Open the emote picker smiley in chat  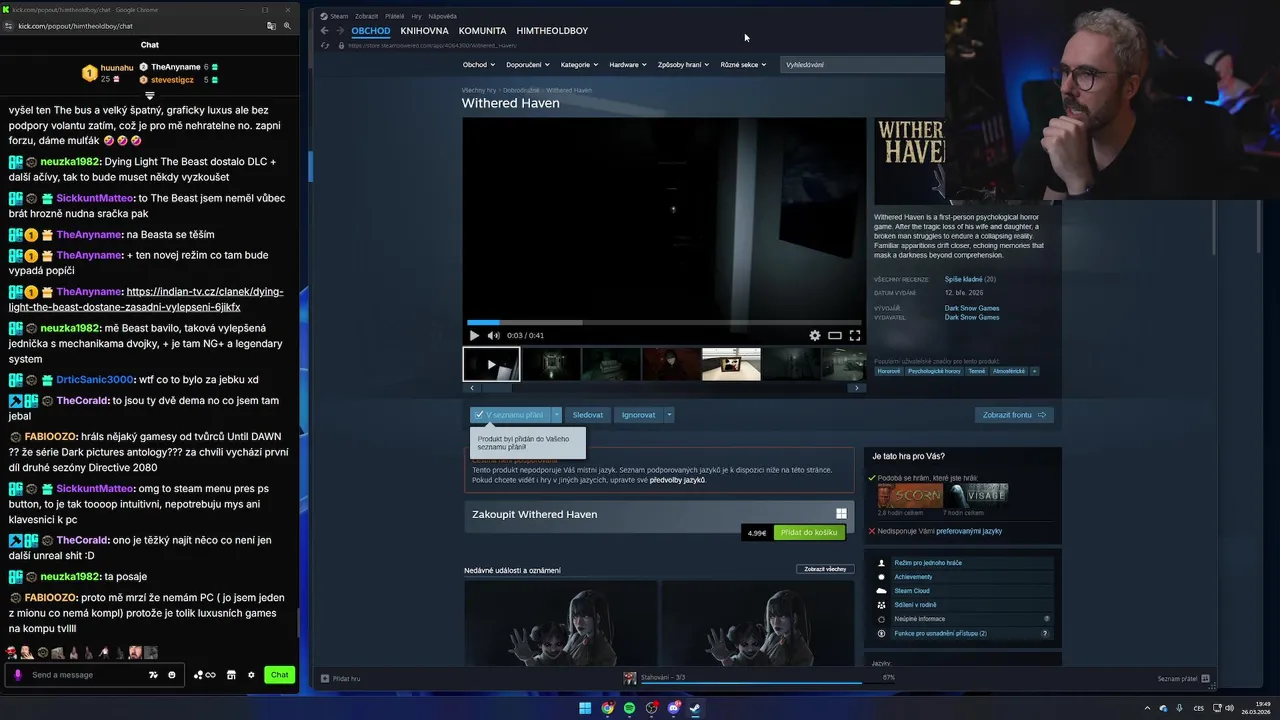172,675
